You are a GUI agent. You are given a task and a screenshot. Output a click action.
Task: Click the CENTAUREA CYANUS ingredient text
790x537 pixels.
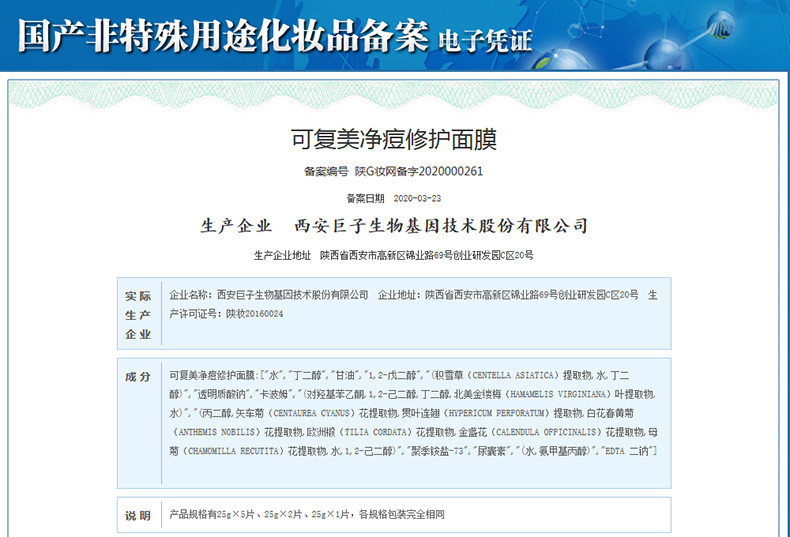311,413
